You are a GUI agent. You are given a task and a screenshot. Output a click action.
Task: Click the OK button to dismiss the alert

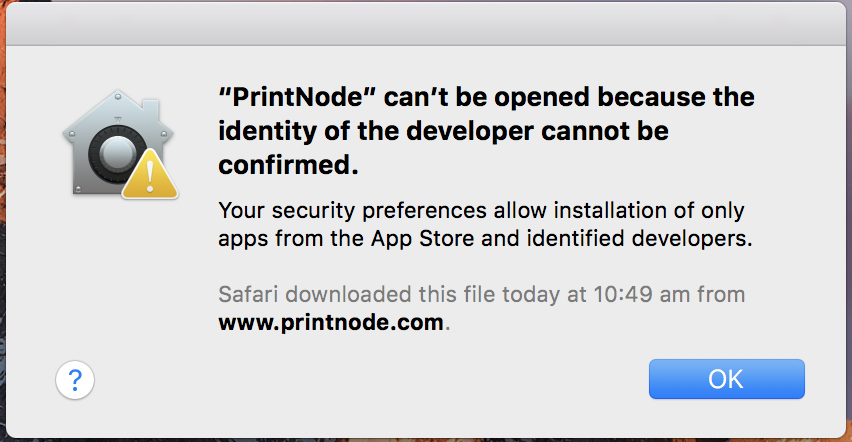click(x=726, y=379)
